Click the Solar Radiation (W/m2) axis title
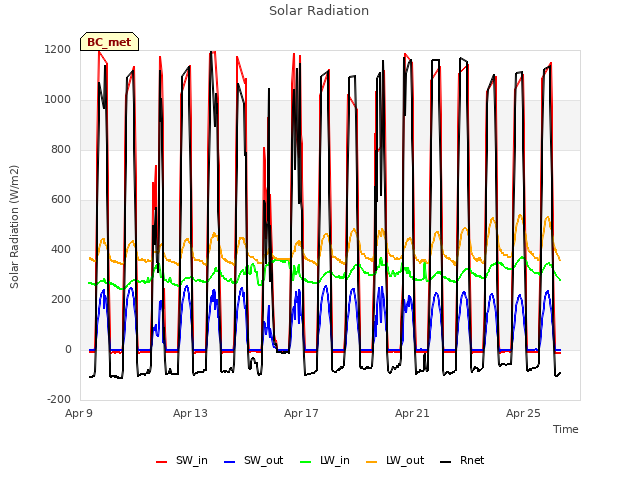Screen dimensions: 640x480 coord(14,227)
